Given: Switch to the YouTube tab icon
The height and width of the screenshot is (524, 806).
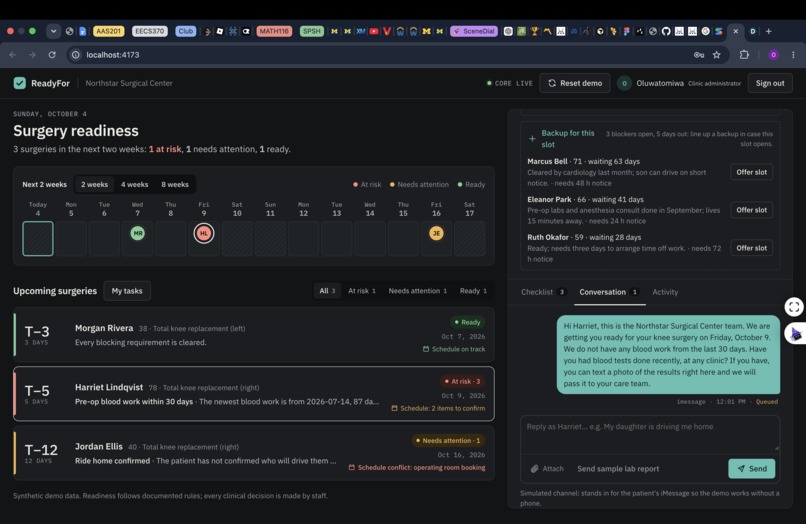Looking at the screenshot, I should (374, 31).
